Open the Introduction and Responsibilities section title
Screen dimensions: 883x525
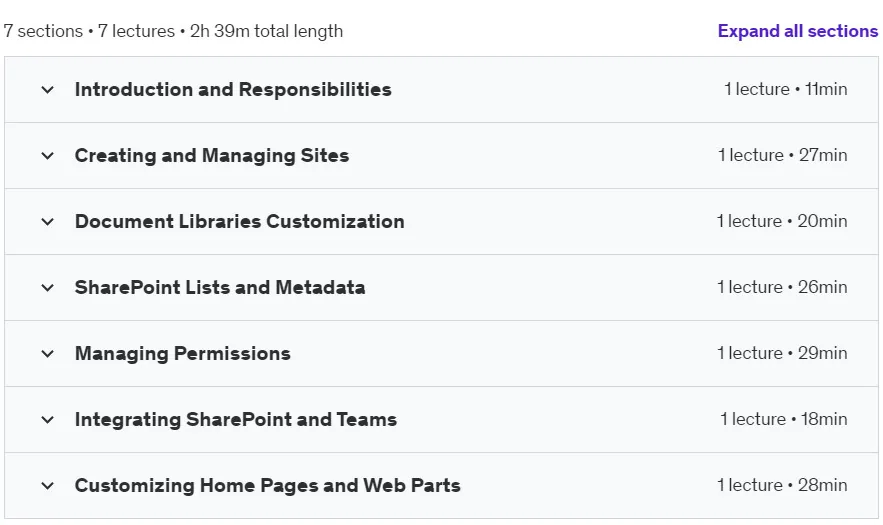tap(233, 90)
